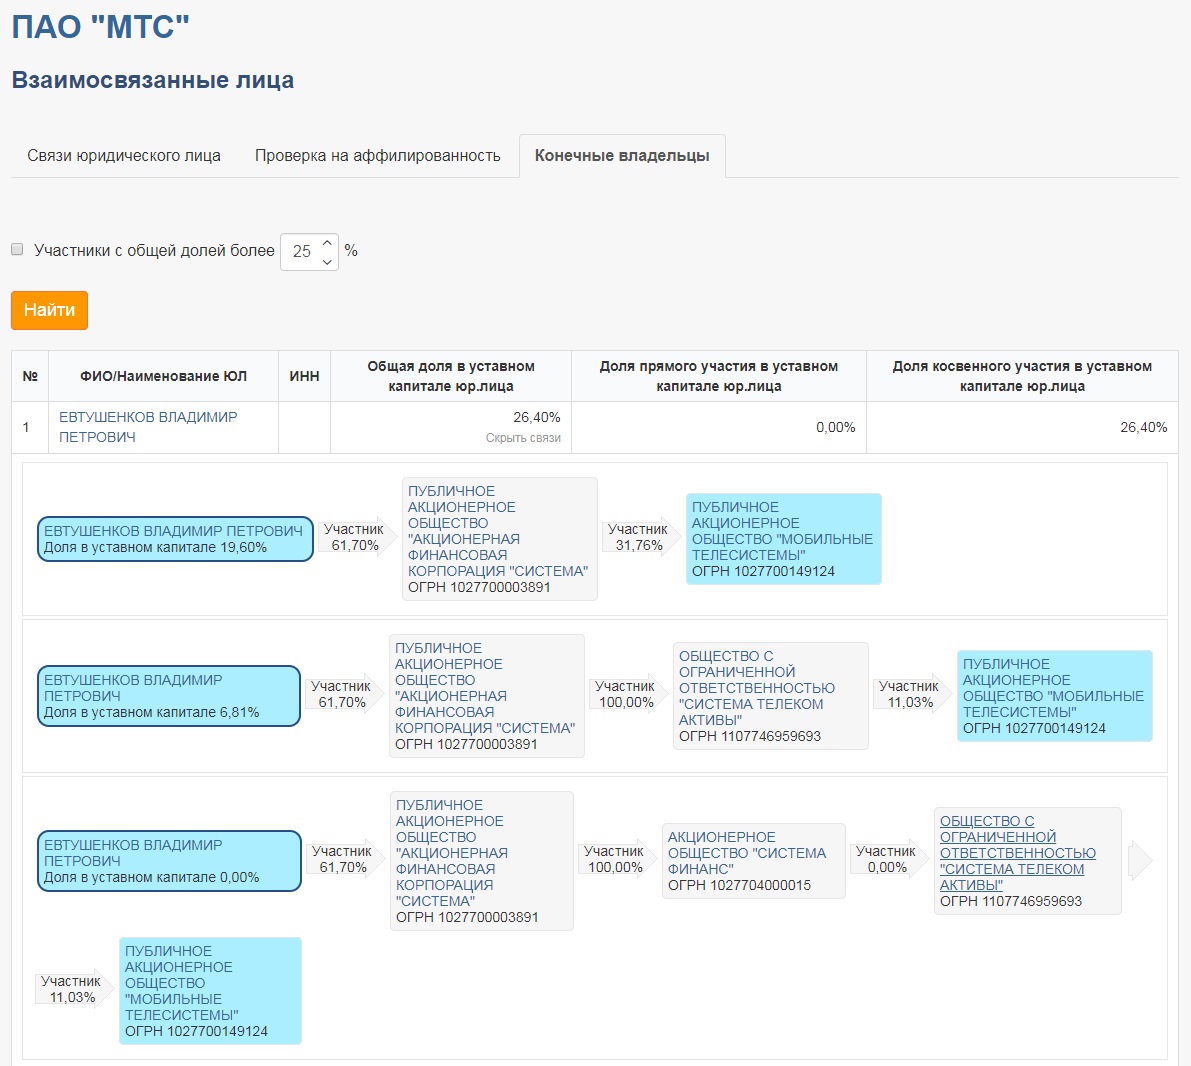Open АФК Система node in the 6,81% chain

coord(487,696)
